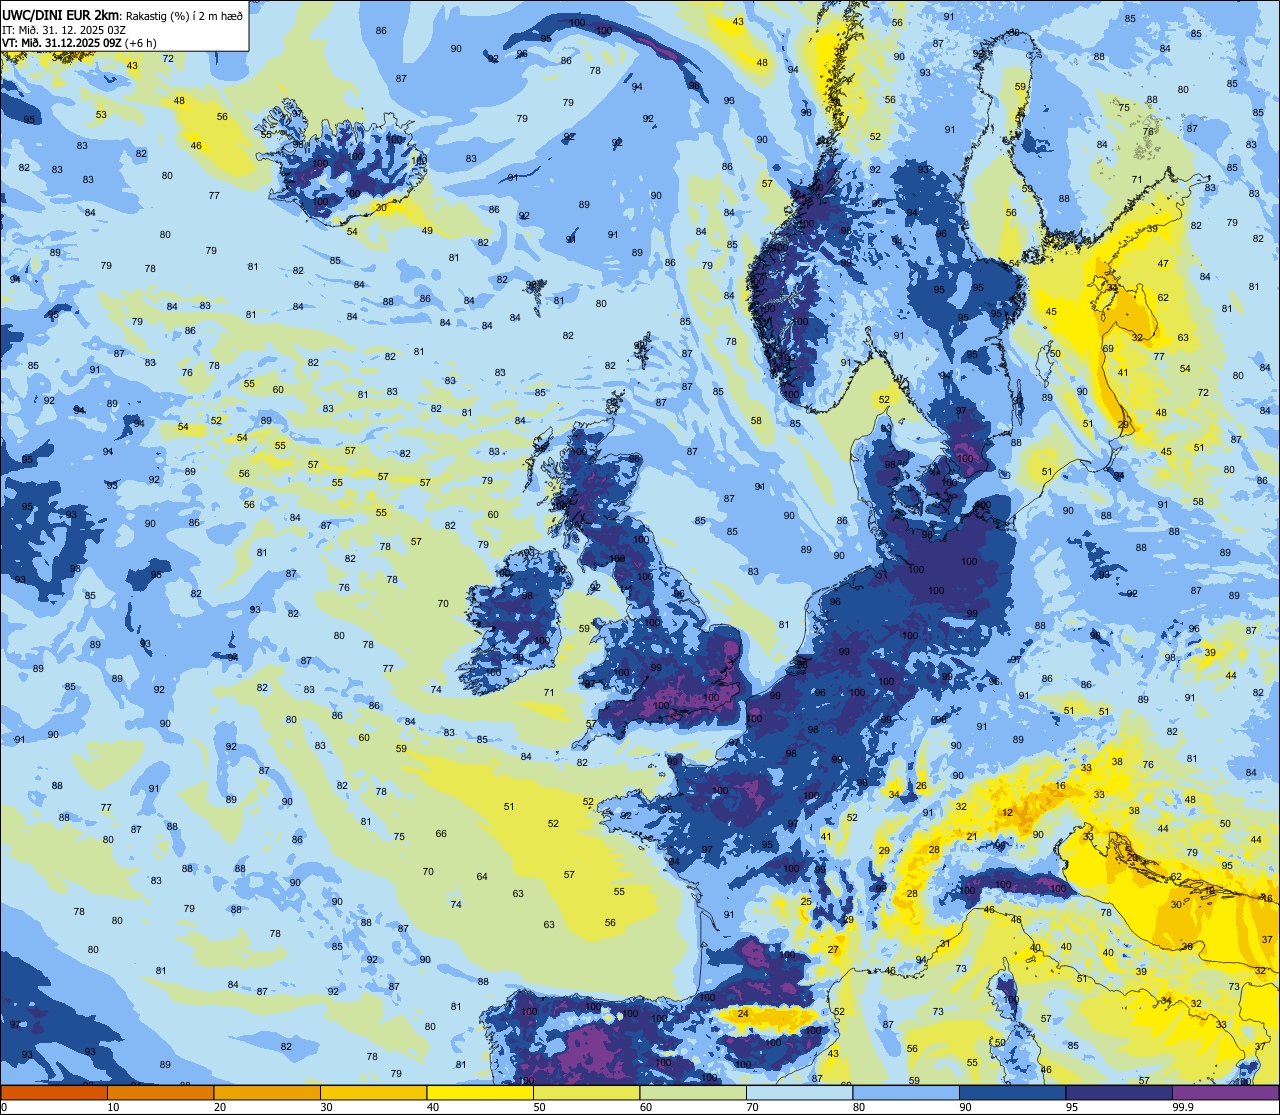Click the 'VT: Mið. 31.12.2025 09Z (+6 h)' valid time
This screenshot has width=1280, height=1115.
[79, 42]
